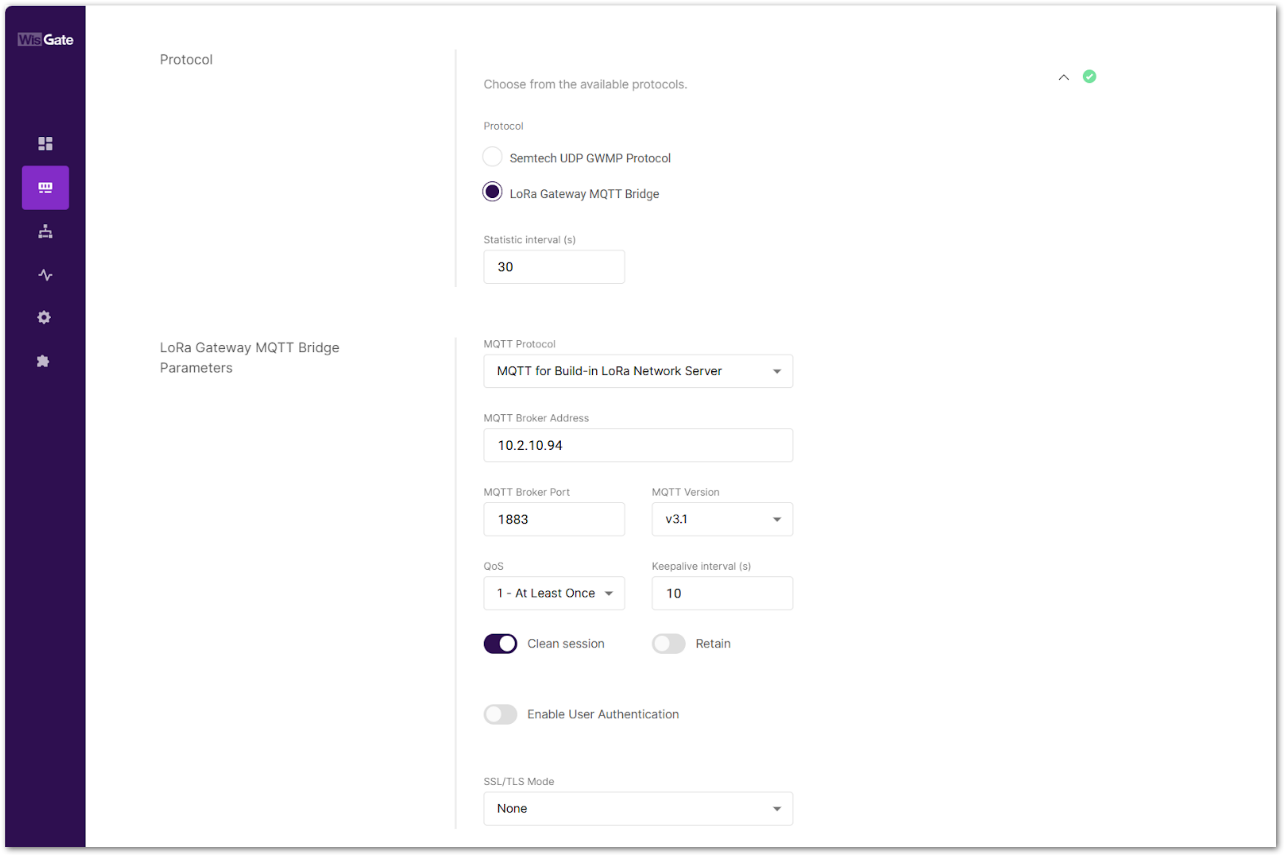Change the QoS dropdown value
The image size is (1285, 856).
tap(554, 593)
